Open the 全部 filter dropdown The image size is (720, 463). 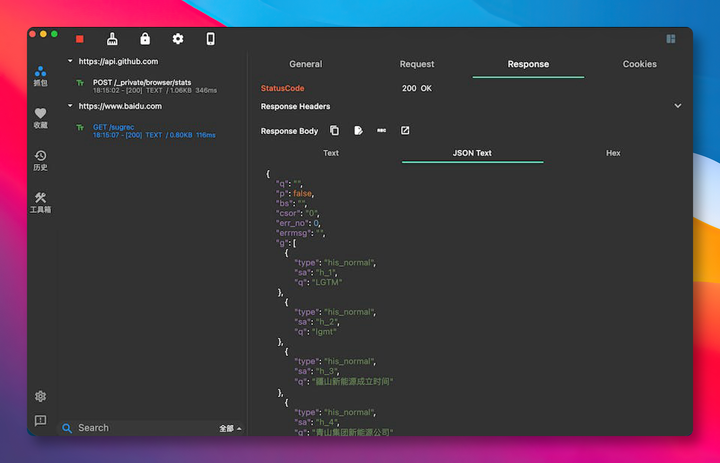point(230,428)
